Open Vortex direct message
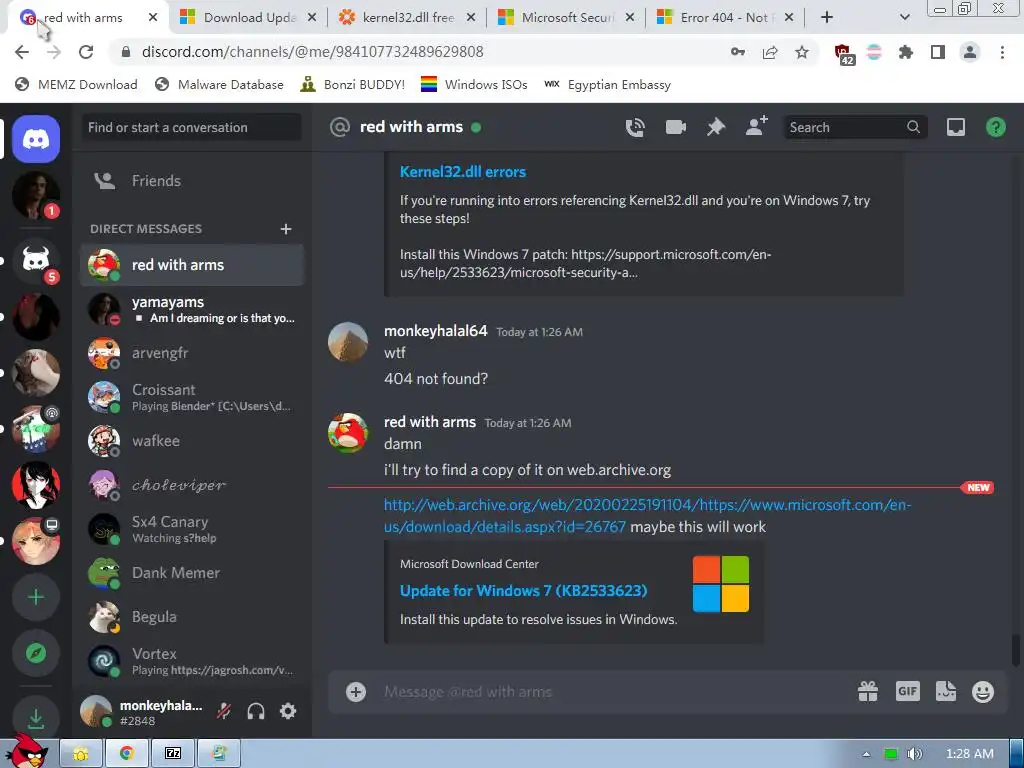 (x=191, y=661)
